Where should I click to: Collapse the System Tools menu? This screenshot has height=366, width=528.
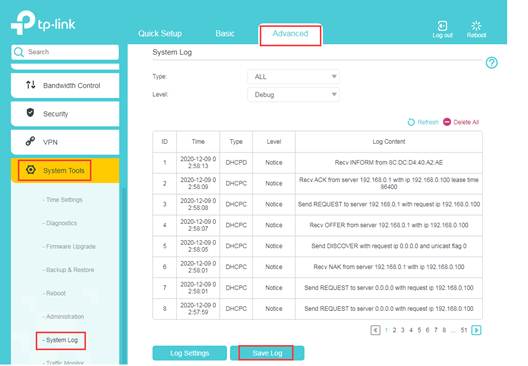pyautogui.click(x=65, y=170)
